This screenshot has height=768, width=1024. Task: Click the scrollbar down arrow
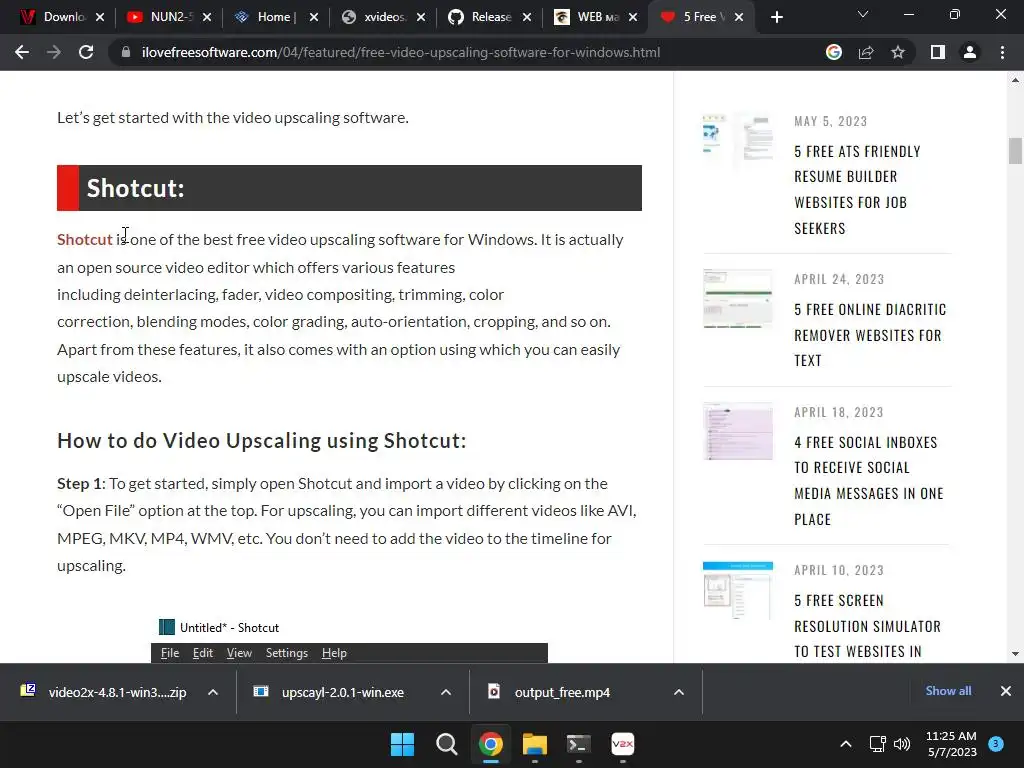1015,654
